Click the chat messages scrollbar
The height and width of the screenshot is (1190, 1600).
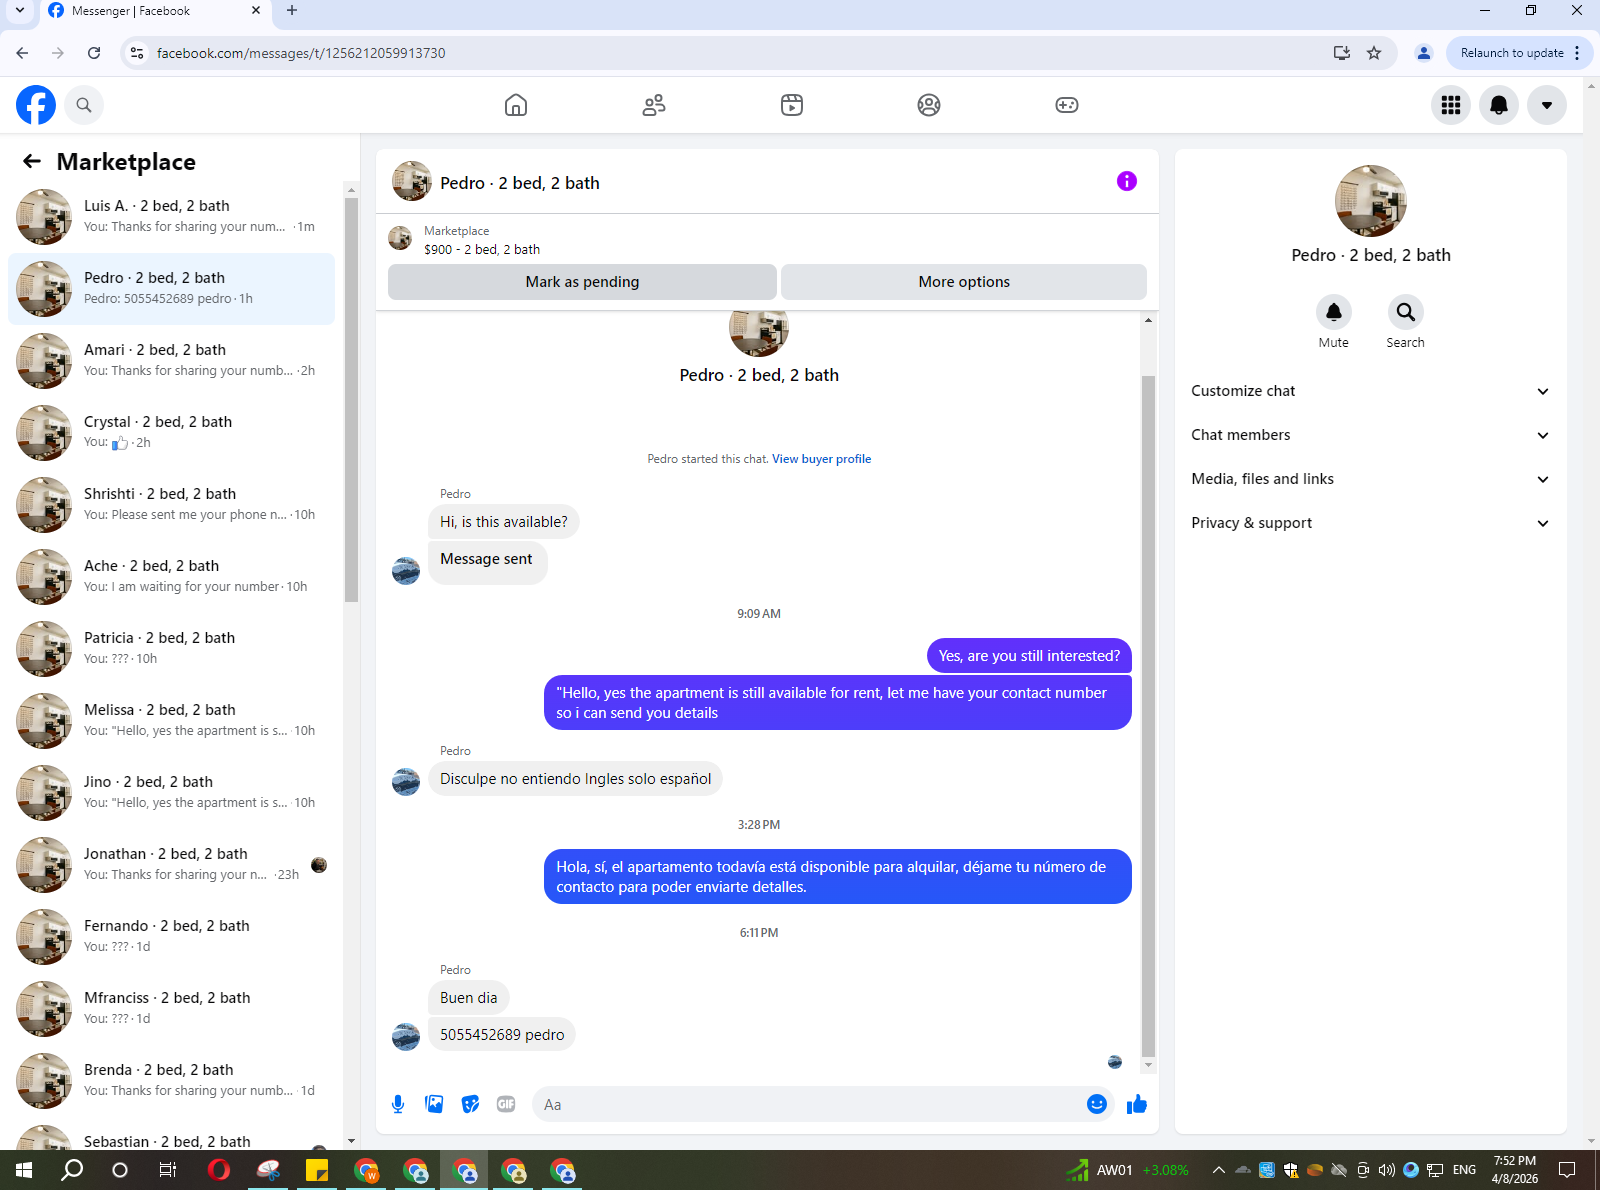coord(1148,715)
